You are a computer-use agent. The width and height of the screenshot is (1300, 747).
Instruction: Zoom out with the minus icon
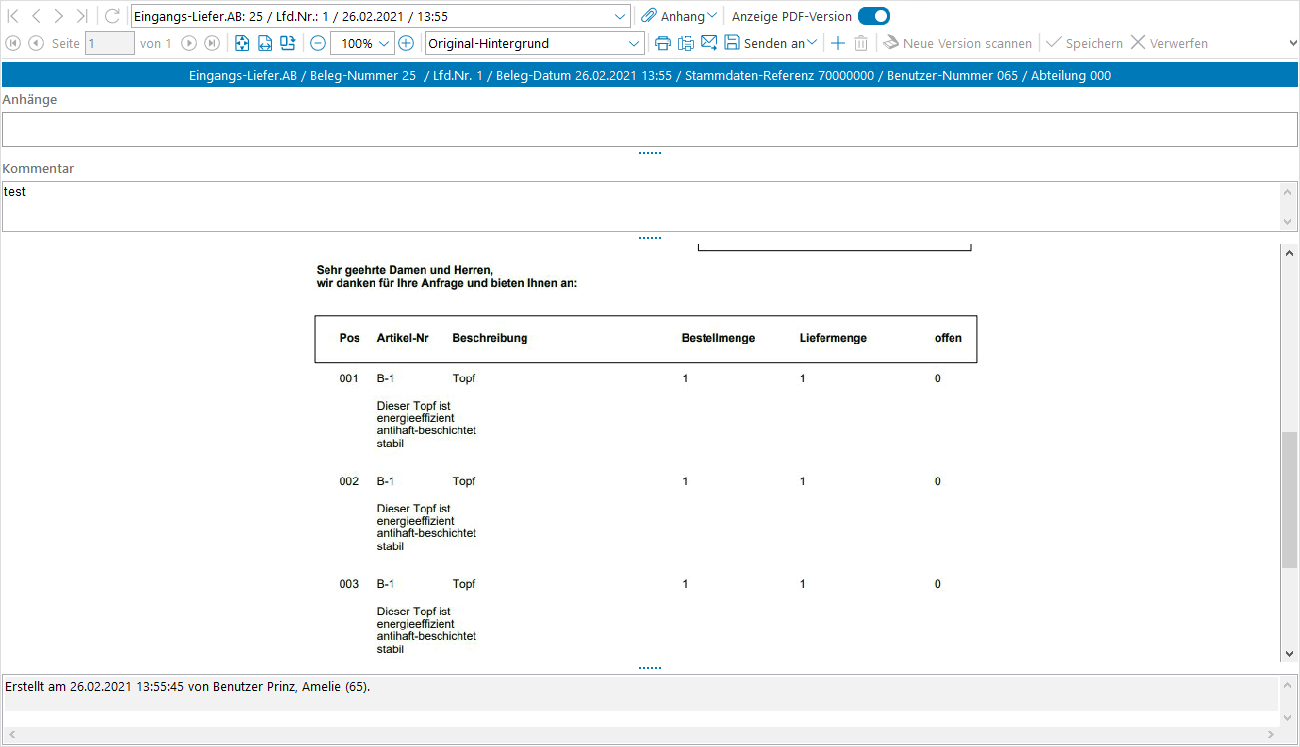[x=317, y=43]
